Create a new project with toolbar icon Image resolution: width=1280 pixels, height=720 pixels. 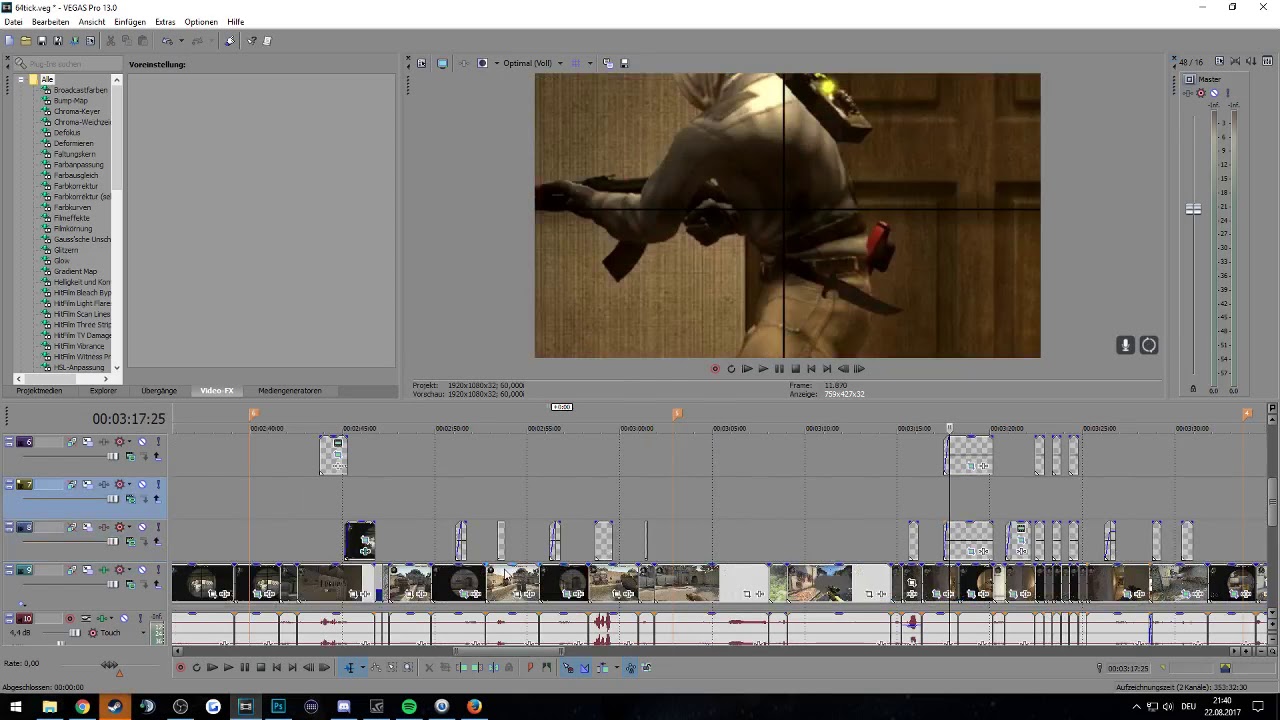9,41
